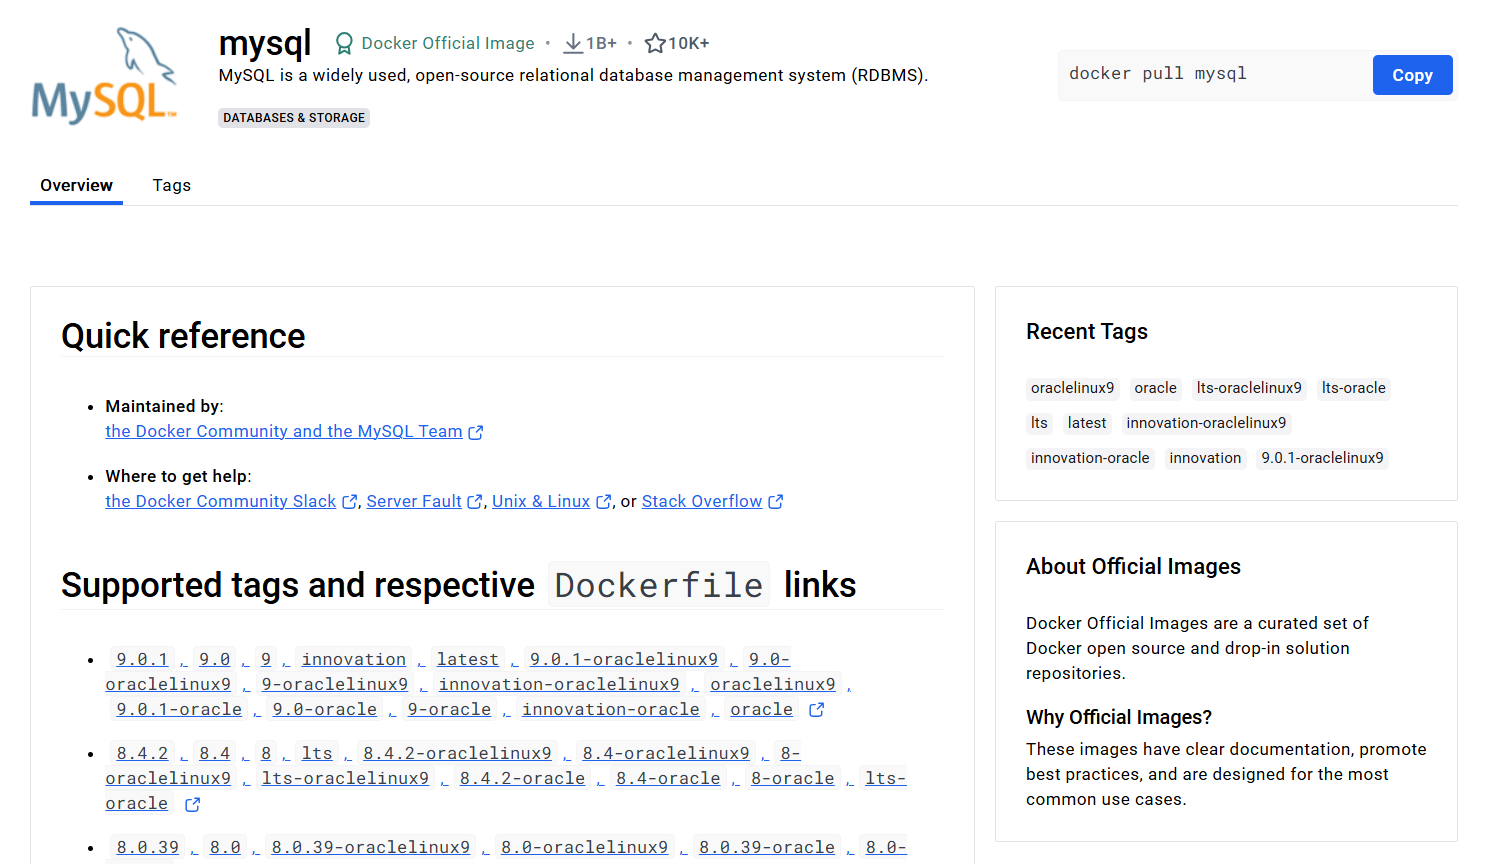
Task: Click external icon after Server Fault
Action: tap(475, 502)
